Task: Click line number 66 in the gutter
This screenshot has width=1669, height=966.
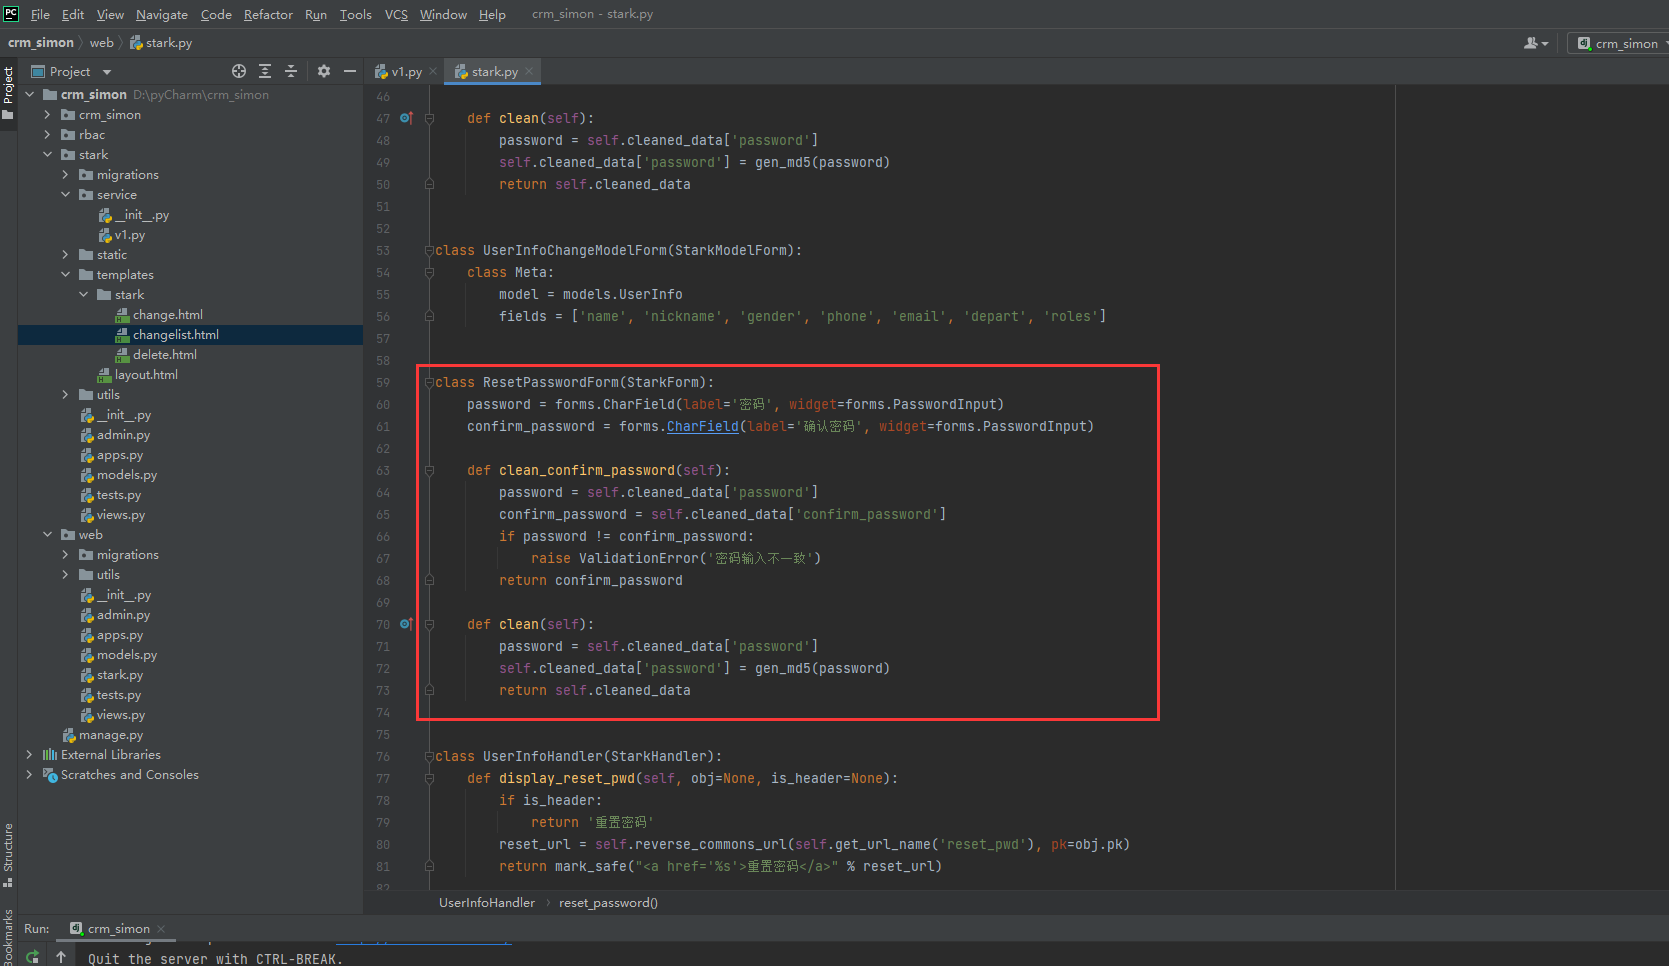Action: (383, 536)
